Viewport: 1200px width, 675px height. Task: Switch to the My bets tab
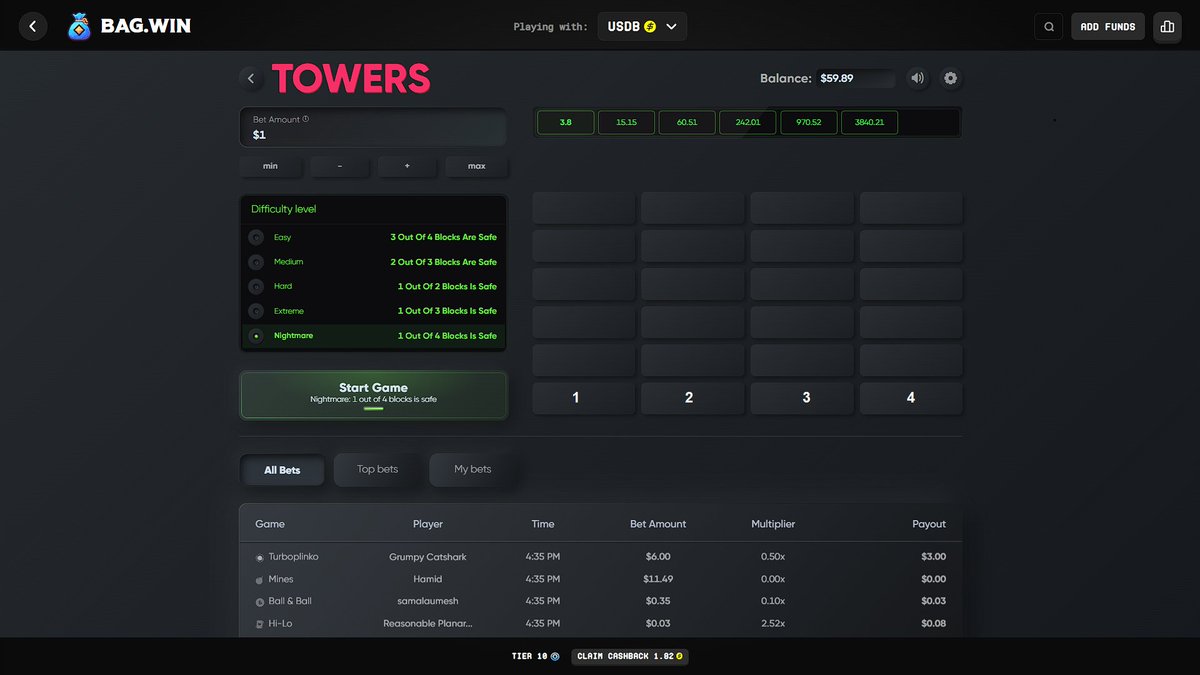[x=471, y=469]
